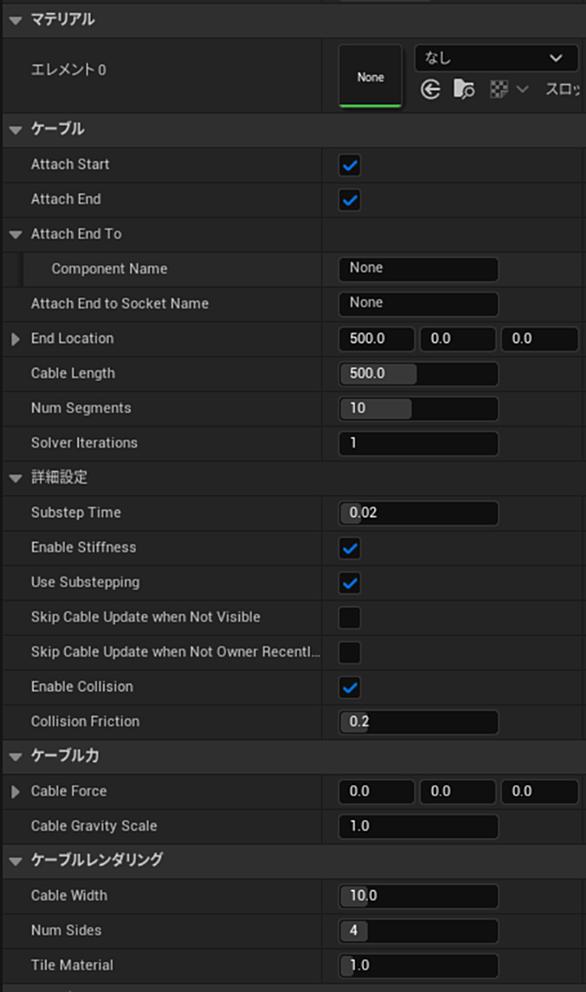Toggle the Use Substepping checkbox

point(350,583)
